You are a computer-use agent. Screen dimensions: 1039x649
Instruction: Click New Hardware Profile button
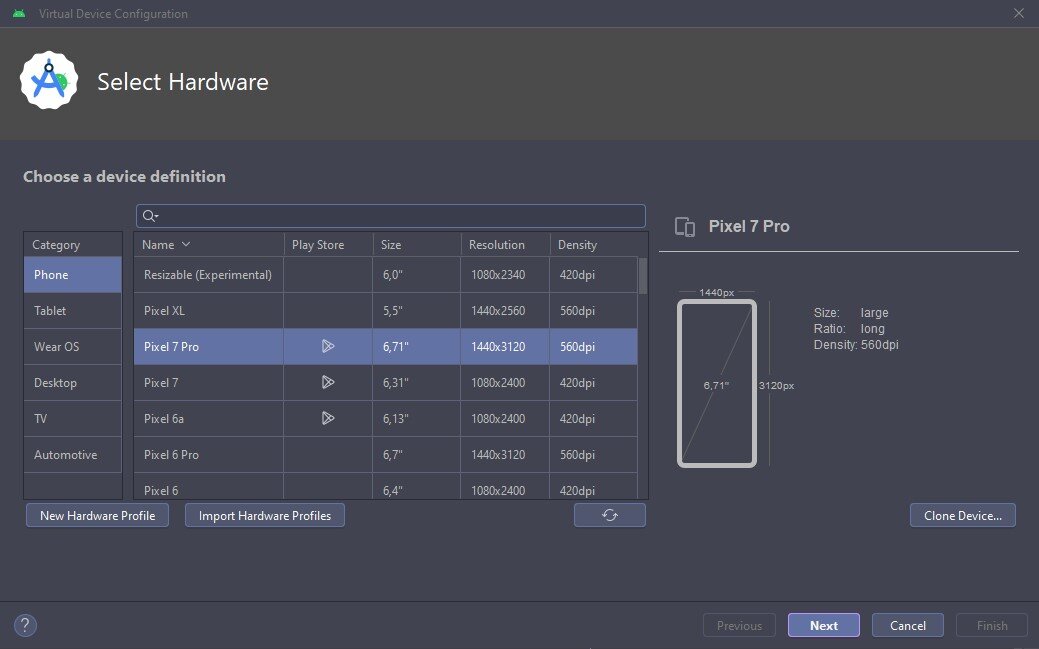97,515
